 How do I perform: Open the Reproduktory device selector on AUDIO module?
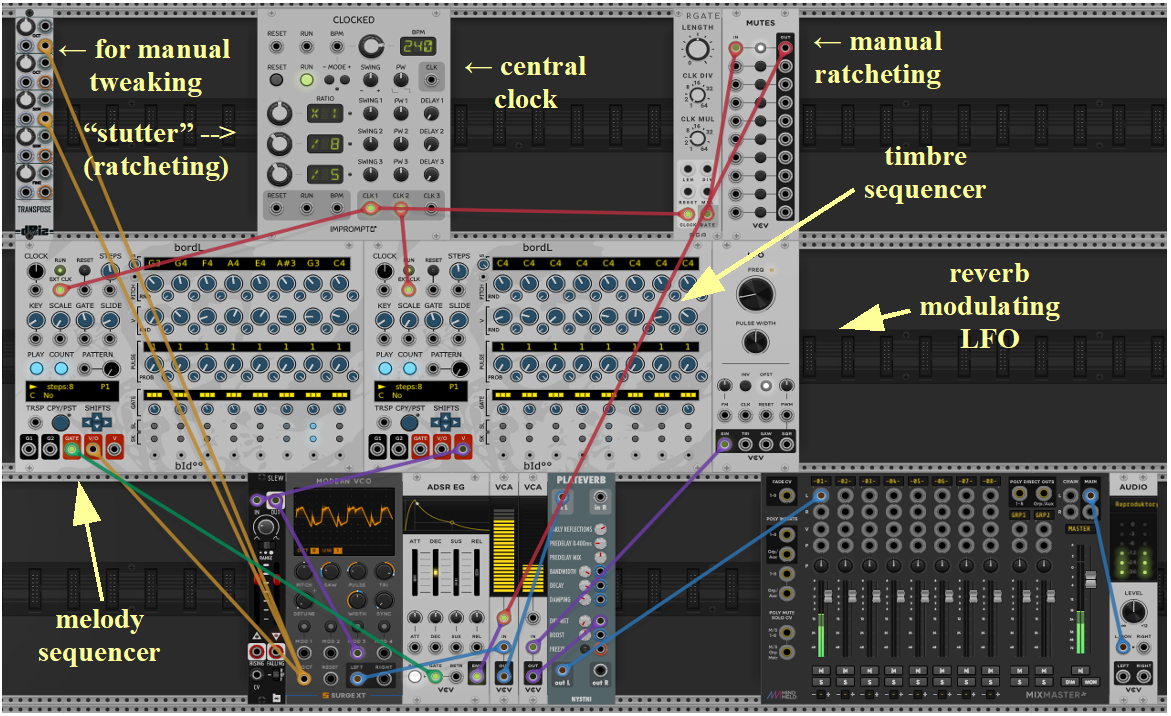(1136, 505)
